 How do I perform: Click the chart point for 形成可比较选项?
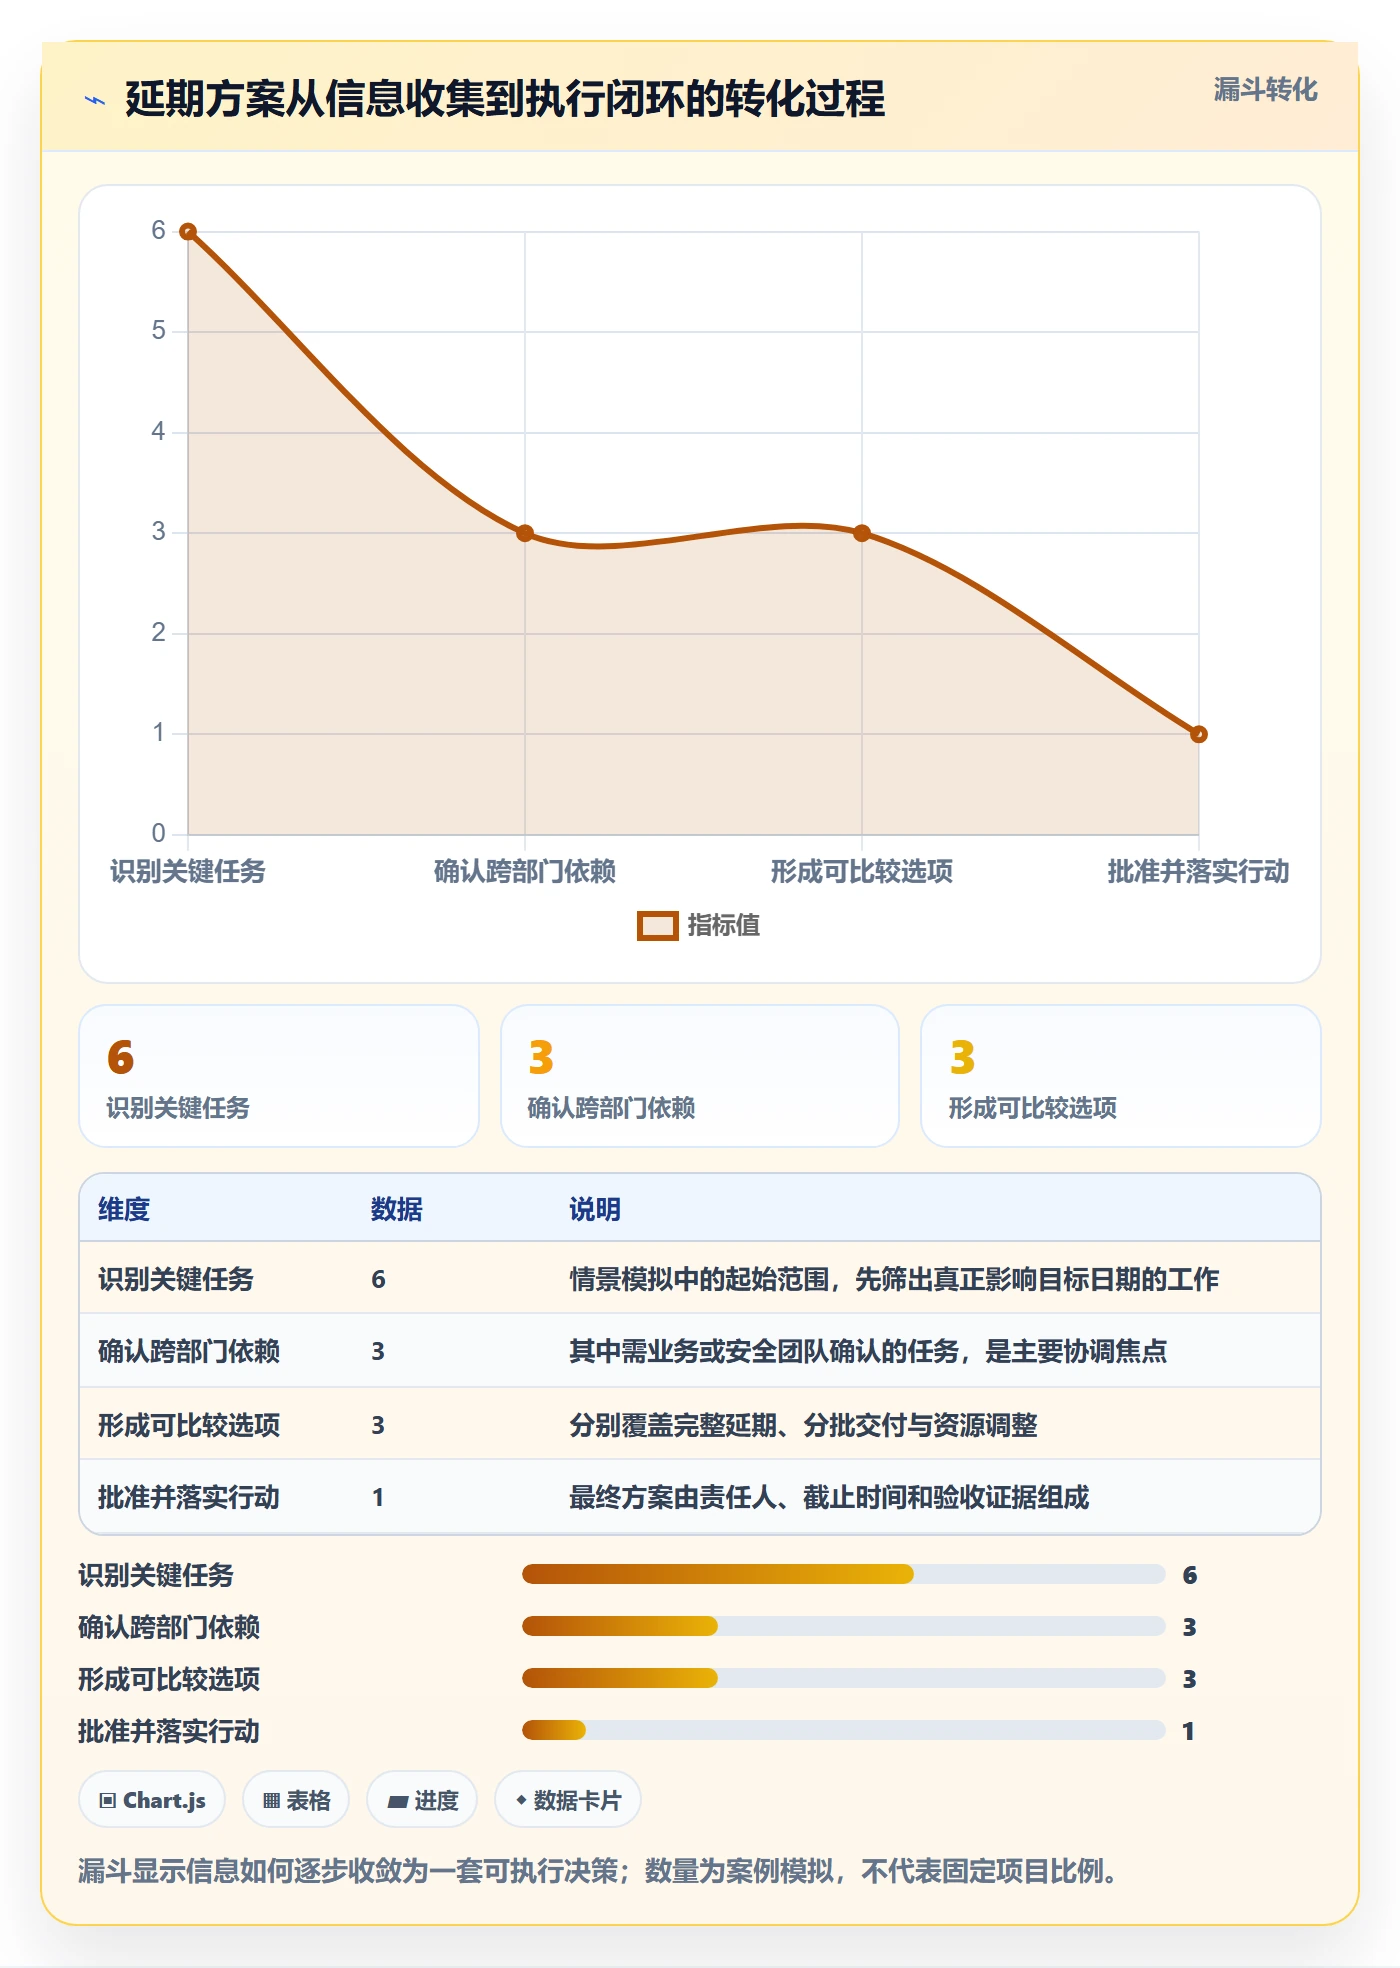pyautogui.click(x=862, y=533)
